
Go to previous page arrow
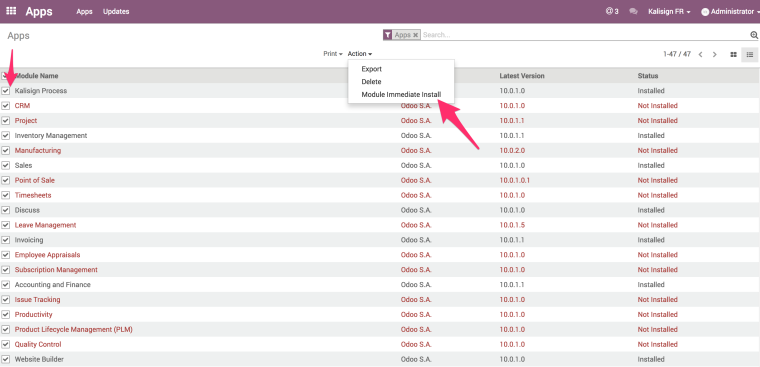coord(700,54)
